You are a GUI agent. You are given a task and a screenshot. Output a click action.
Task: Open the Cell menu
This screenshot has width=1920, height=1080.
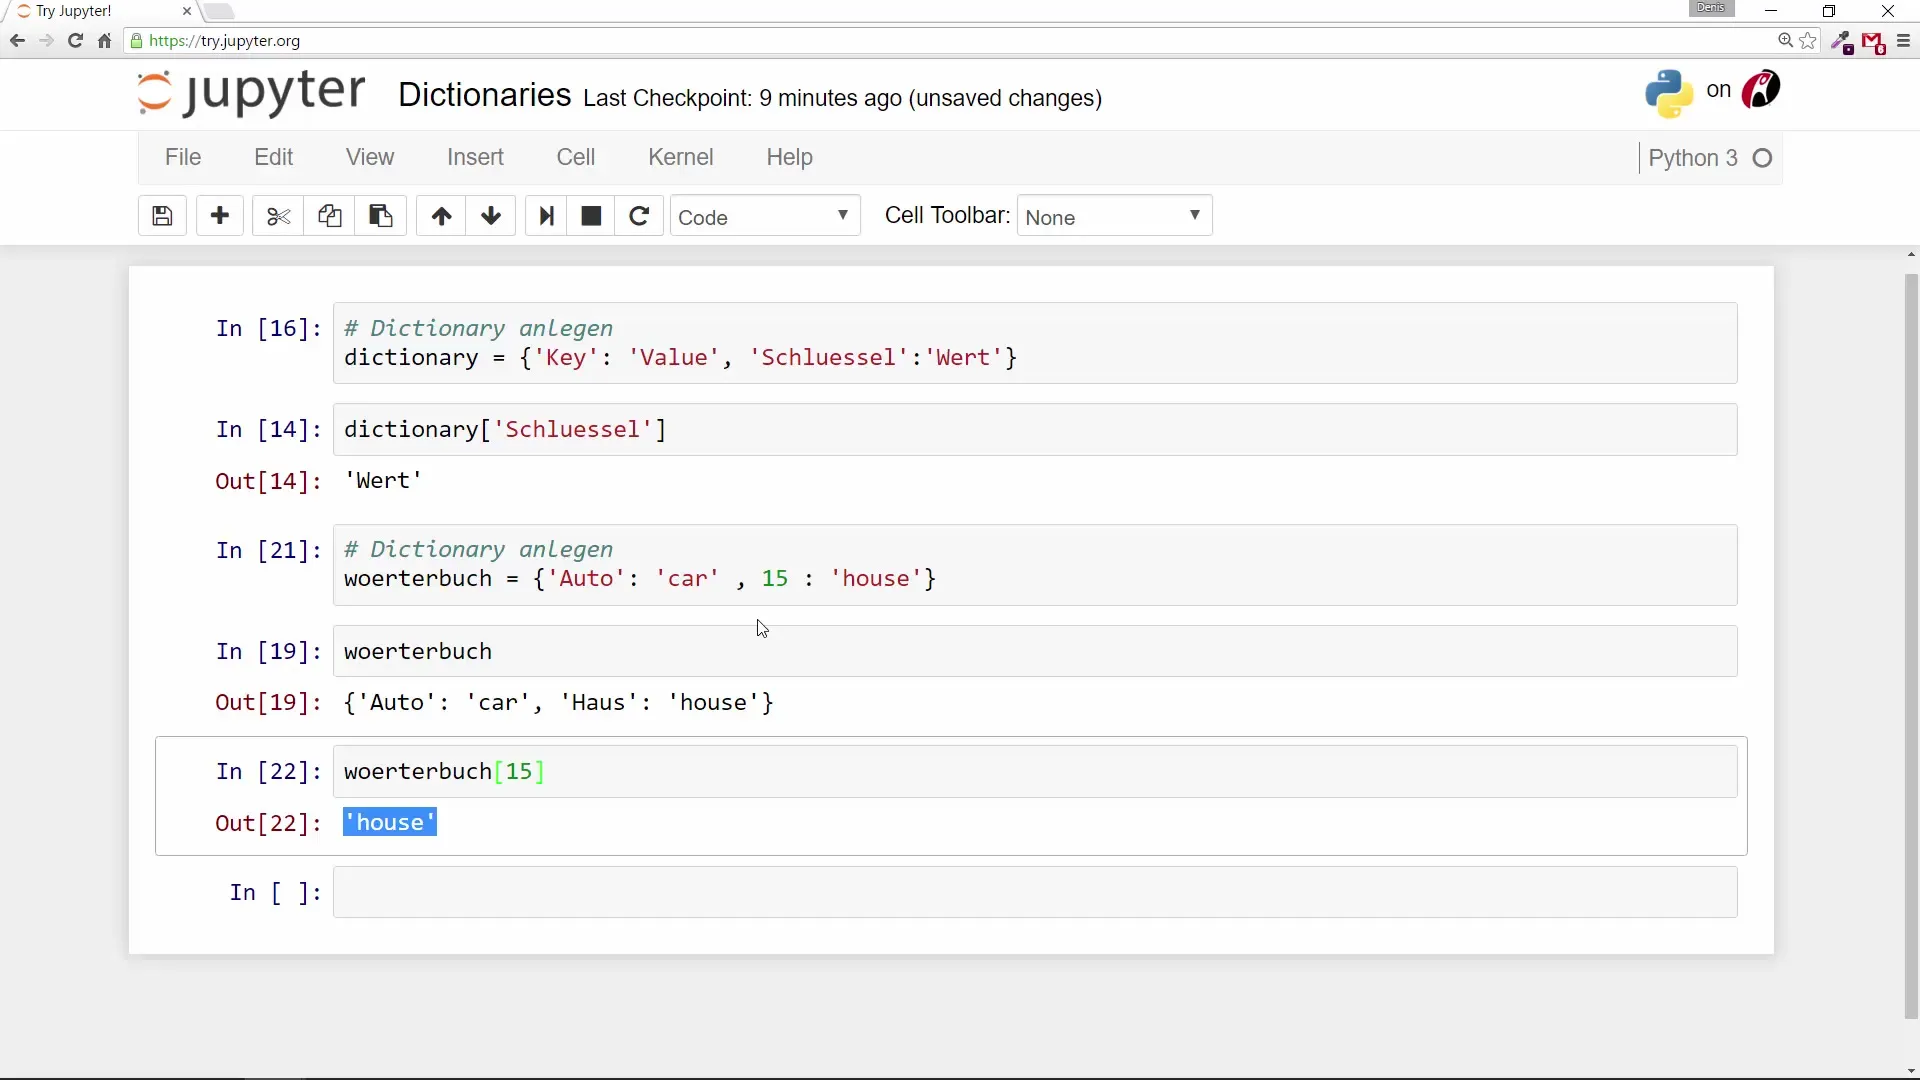[576, 158]
